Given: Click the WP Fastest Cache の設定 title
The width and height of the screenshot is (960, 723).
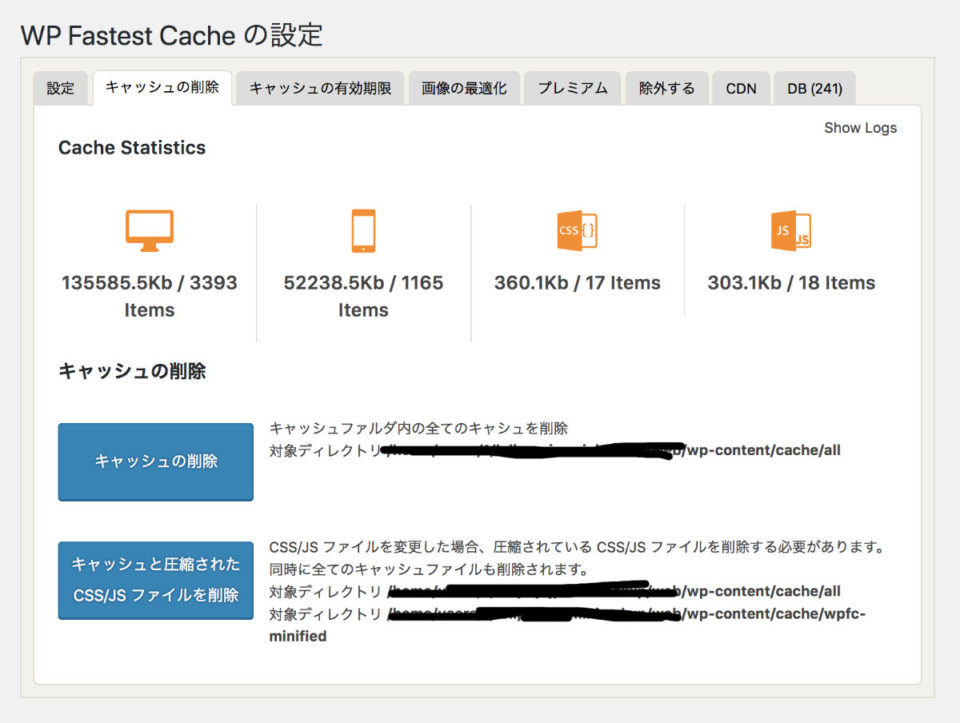Looking at the screenshot, I should coord(171,36).
